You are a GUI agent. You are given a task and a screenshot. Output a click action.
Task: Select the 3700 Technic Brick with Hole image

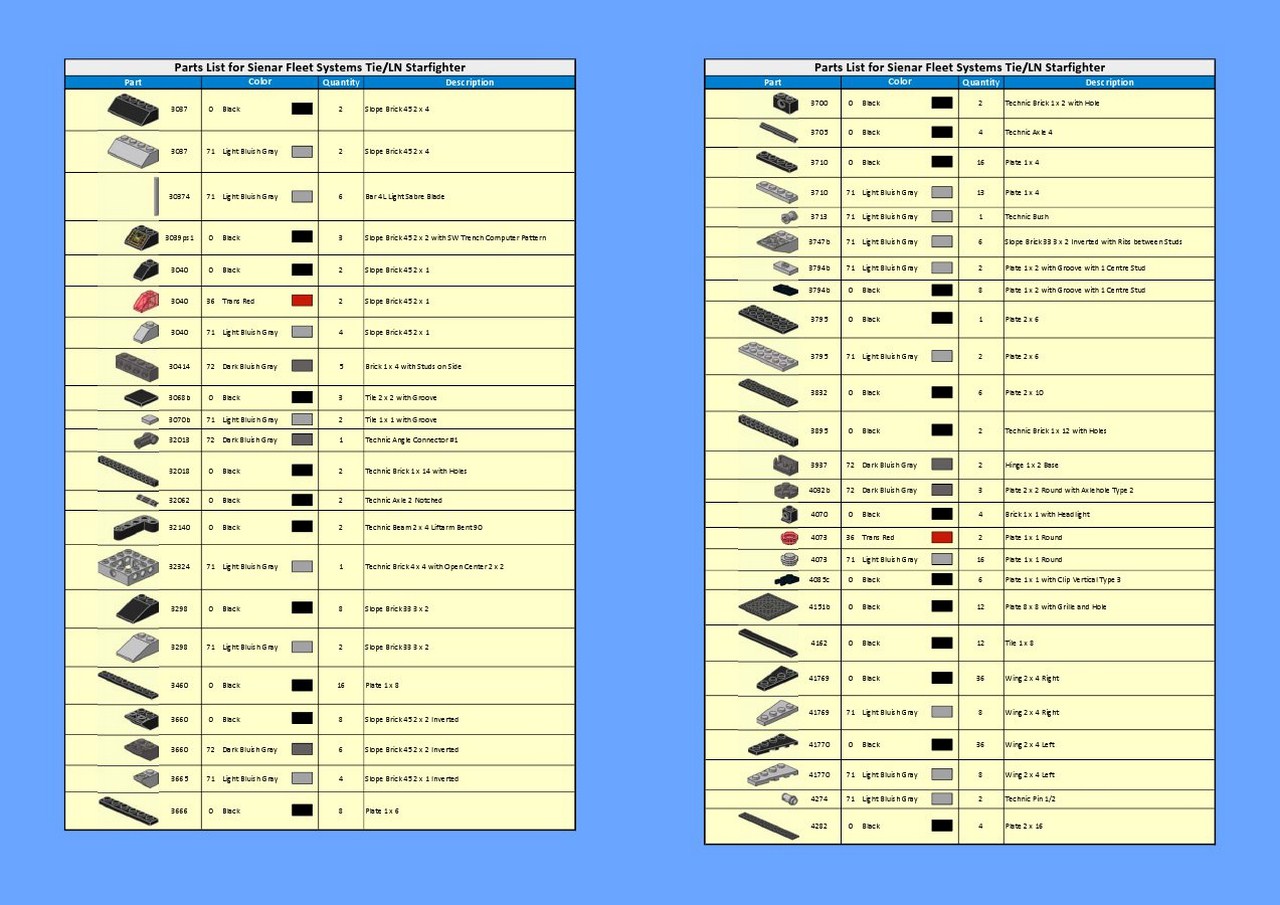coord(785,103)
